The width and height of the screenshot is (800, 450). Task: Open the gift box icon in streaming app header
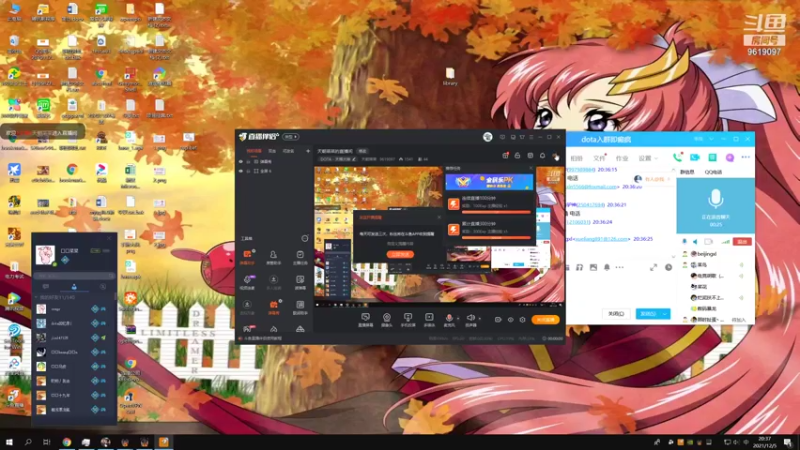[505, 156]
